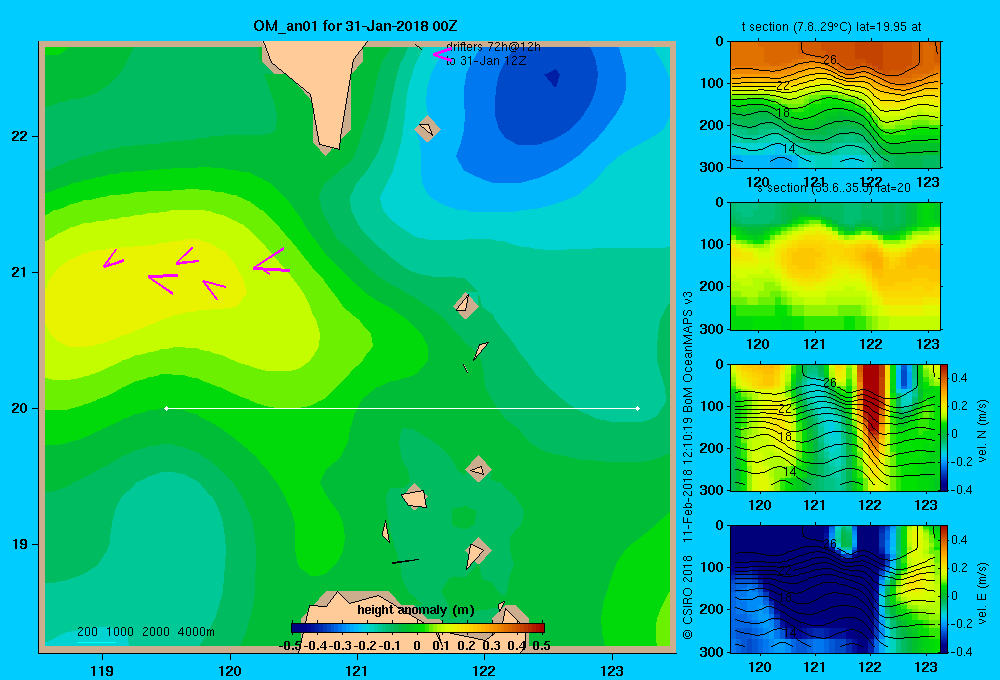Click the "0.5" value ending the height anomaly scale

[541, 646]
